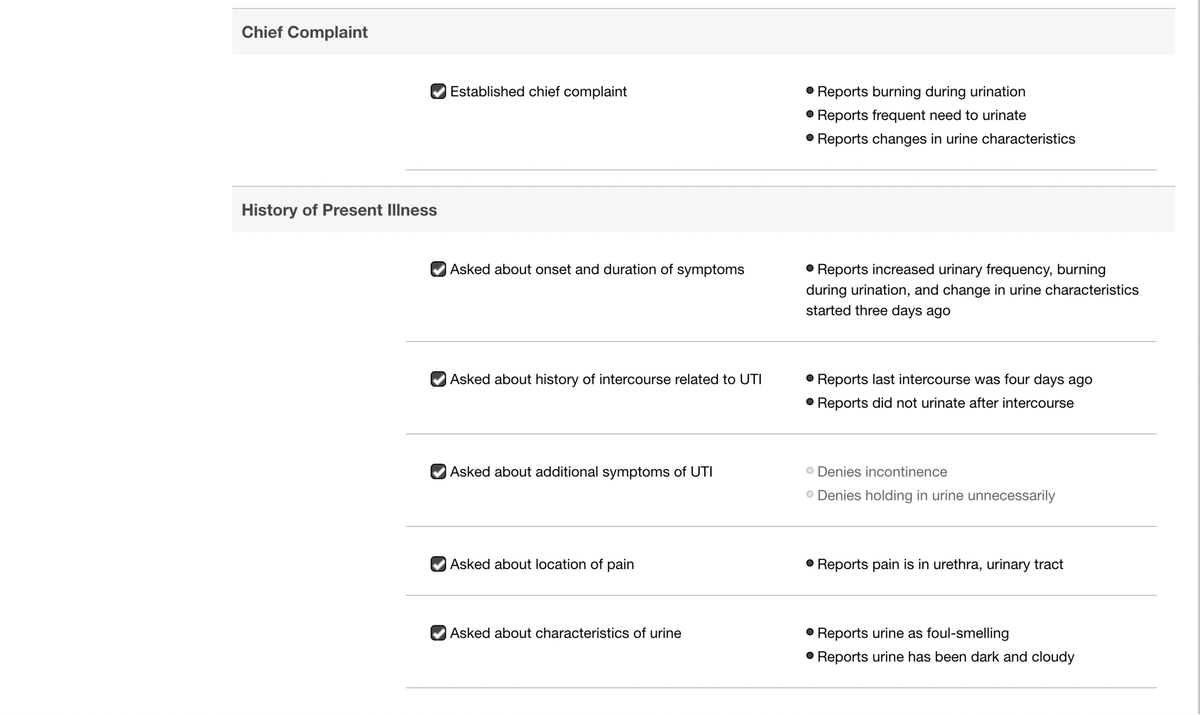The height and width of the screenshot is (715, 1200).
Task: Click bullet for urine as foul-smelling
Action: tap(810, 633)
